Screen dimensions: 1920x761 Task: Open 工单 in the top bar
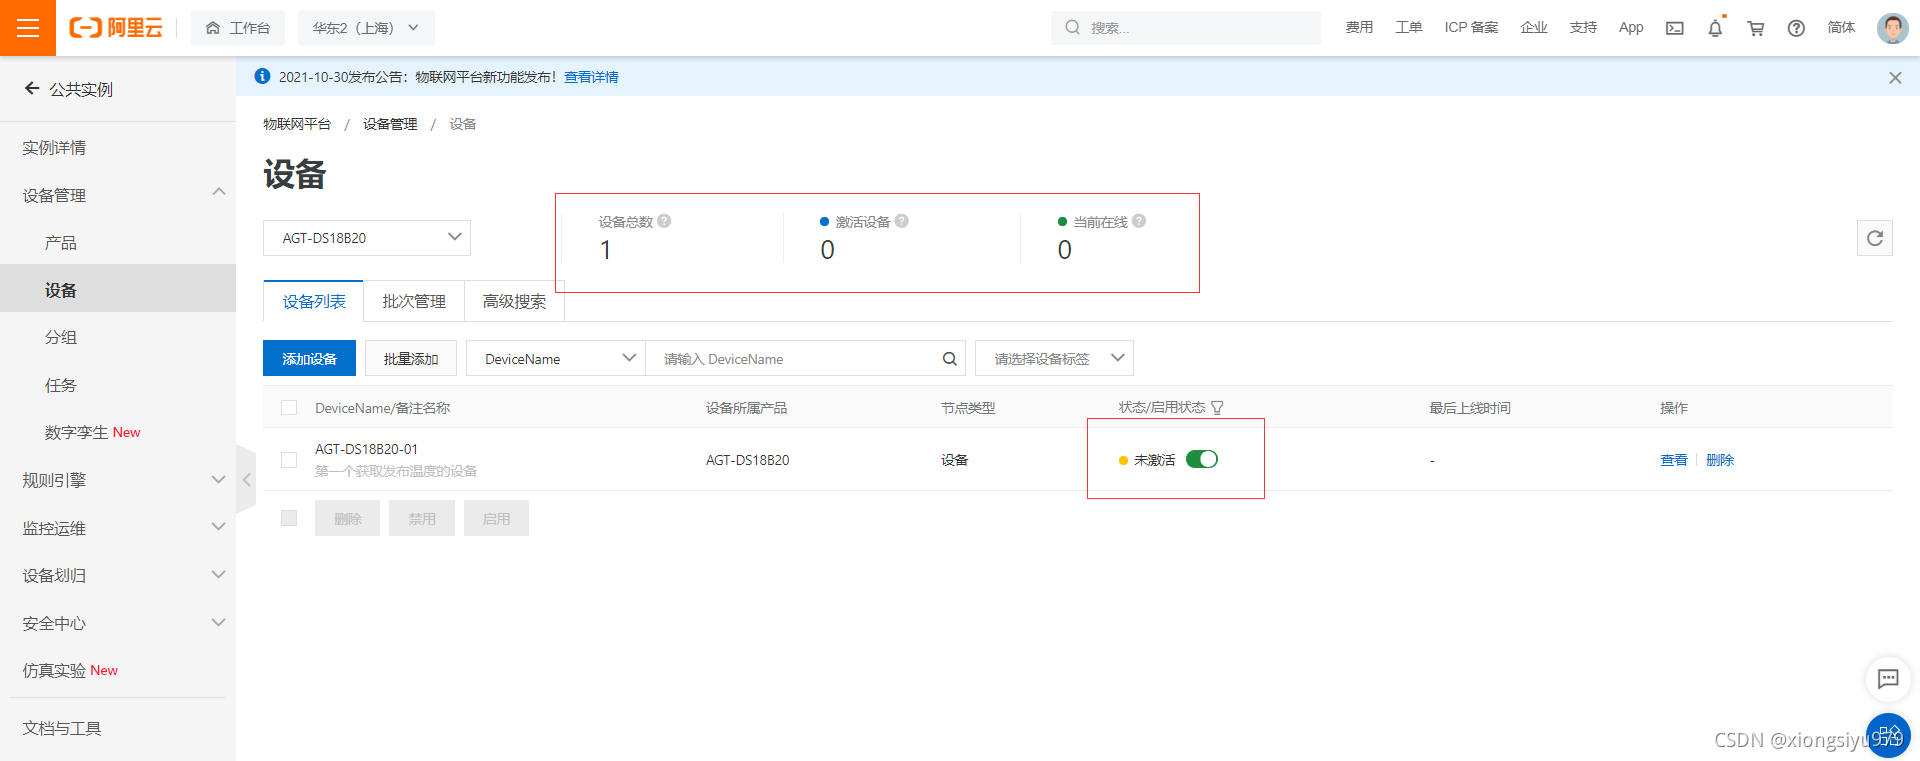pyautogui.click(x=1409, y=28)
